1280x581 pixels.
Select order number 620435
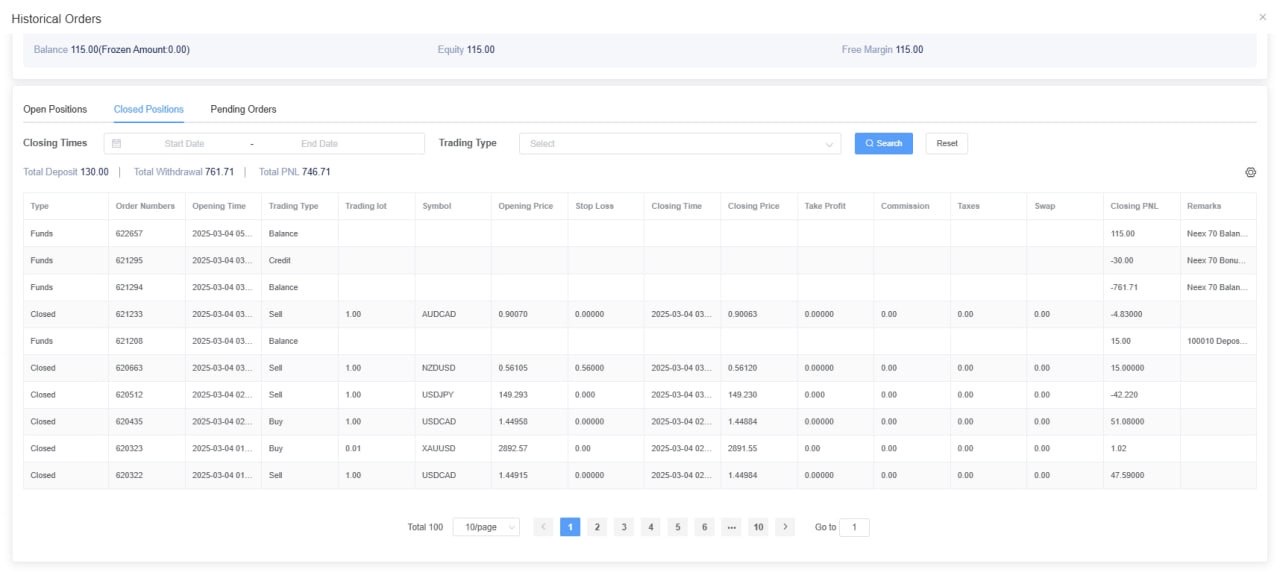(130, 422)
